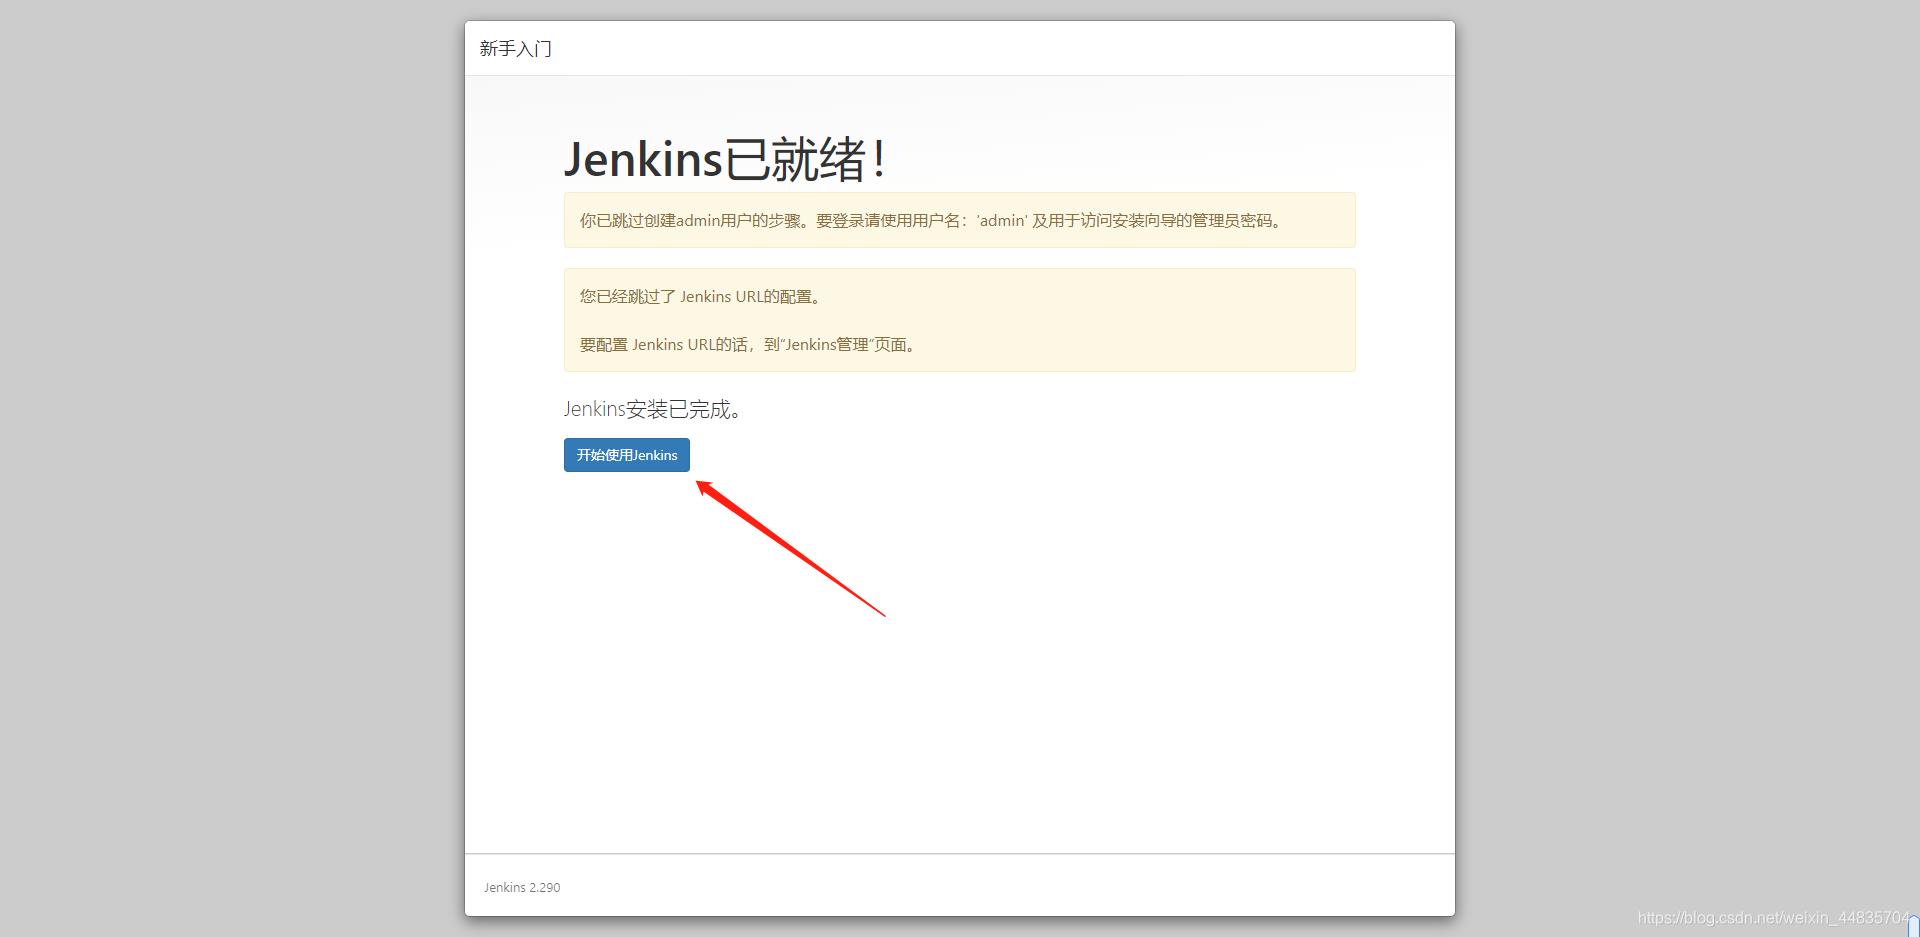Click the 开始使用Jenkins button
Viewport: 1920px width, 937px height.
[627, 455]
